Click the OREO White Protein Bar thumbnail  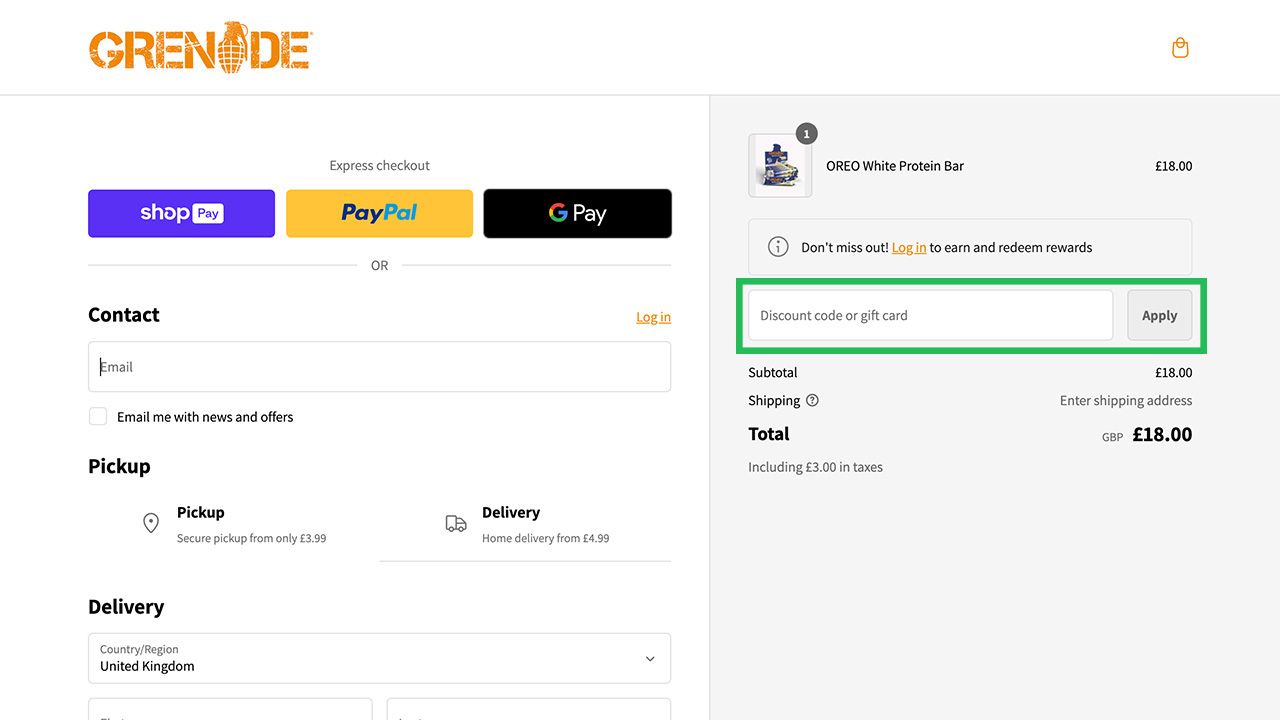780,166
